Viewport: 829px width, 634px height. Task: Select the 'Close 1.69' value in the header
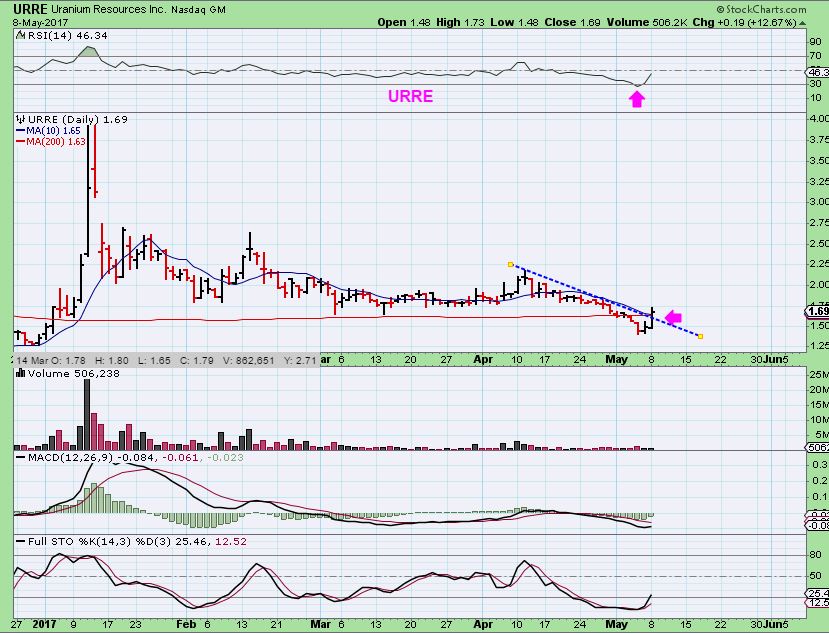pyautogui.click(x=573, y=22)
